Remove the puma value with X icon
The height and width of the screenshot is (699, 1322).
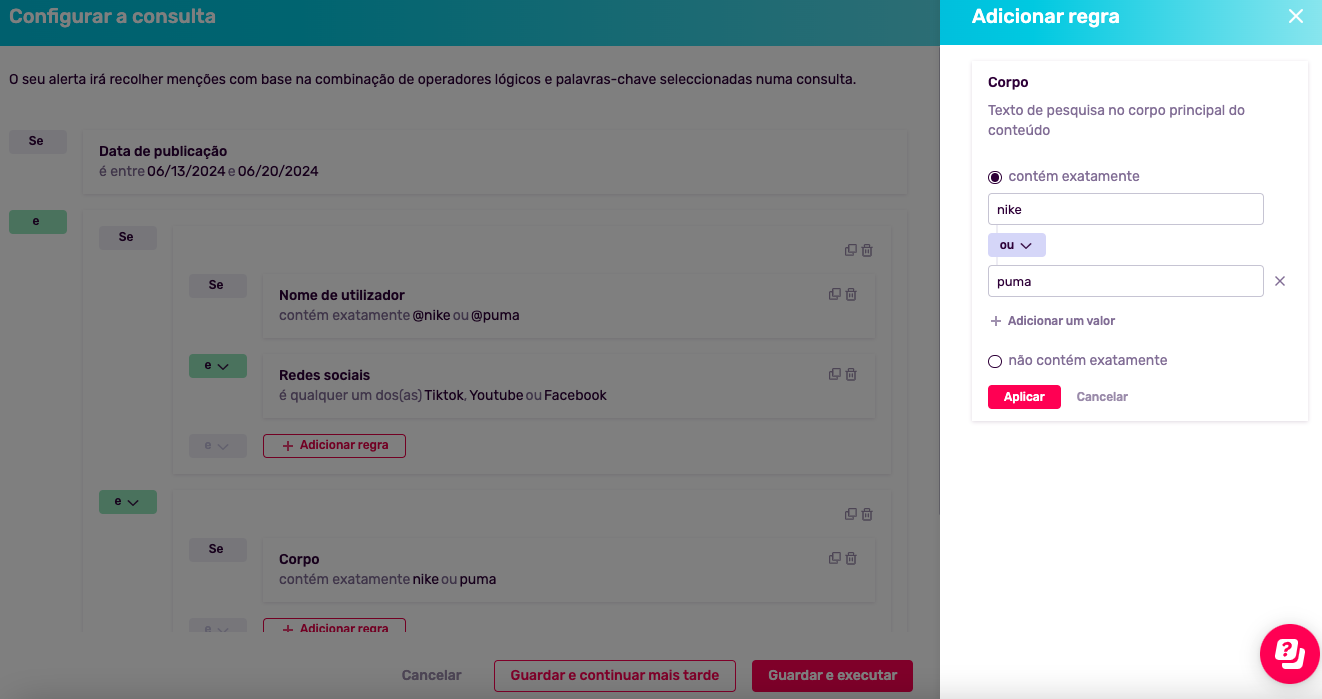(1280, 281)
